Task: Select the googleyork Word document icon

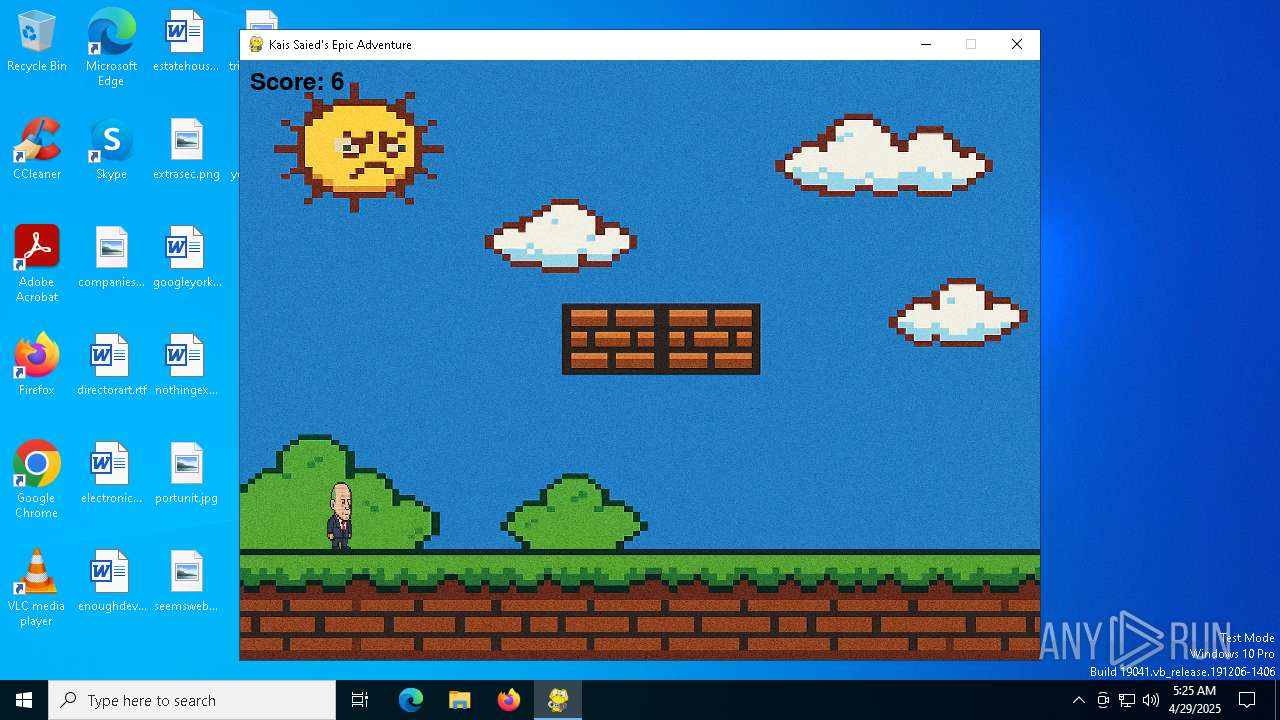Action: click(186, 258)
